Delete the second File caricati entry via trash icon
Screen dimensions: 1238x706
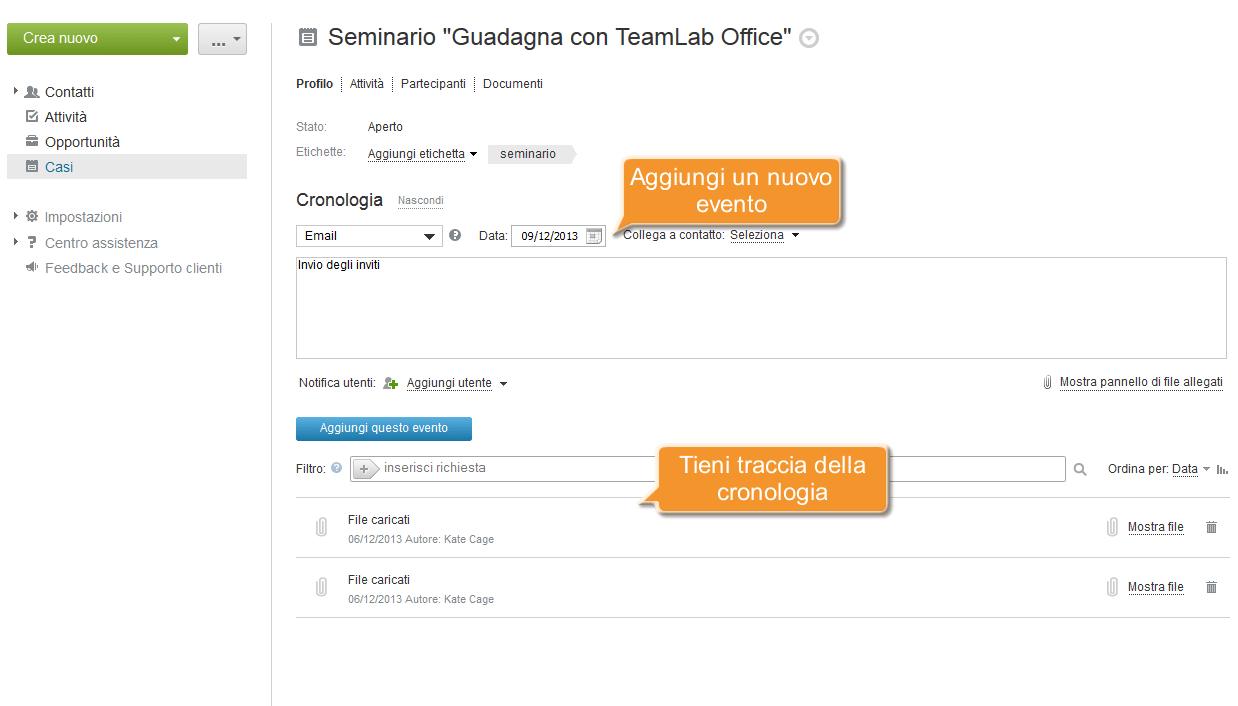point(1211,587)
